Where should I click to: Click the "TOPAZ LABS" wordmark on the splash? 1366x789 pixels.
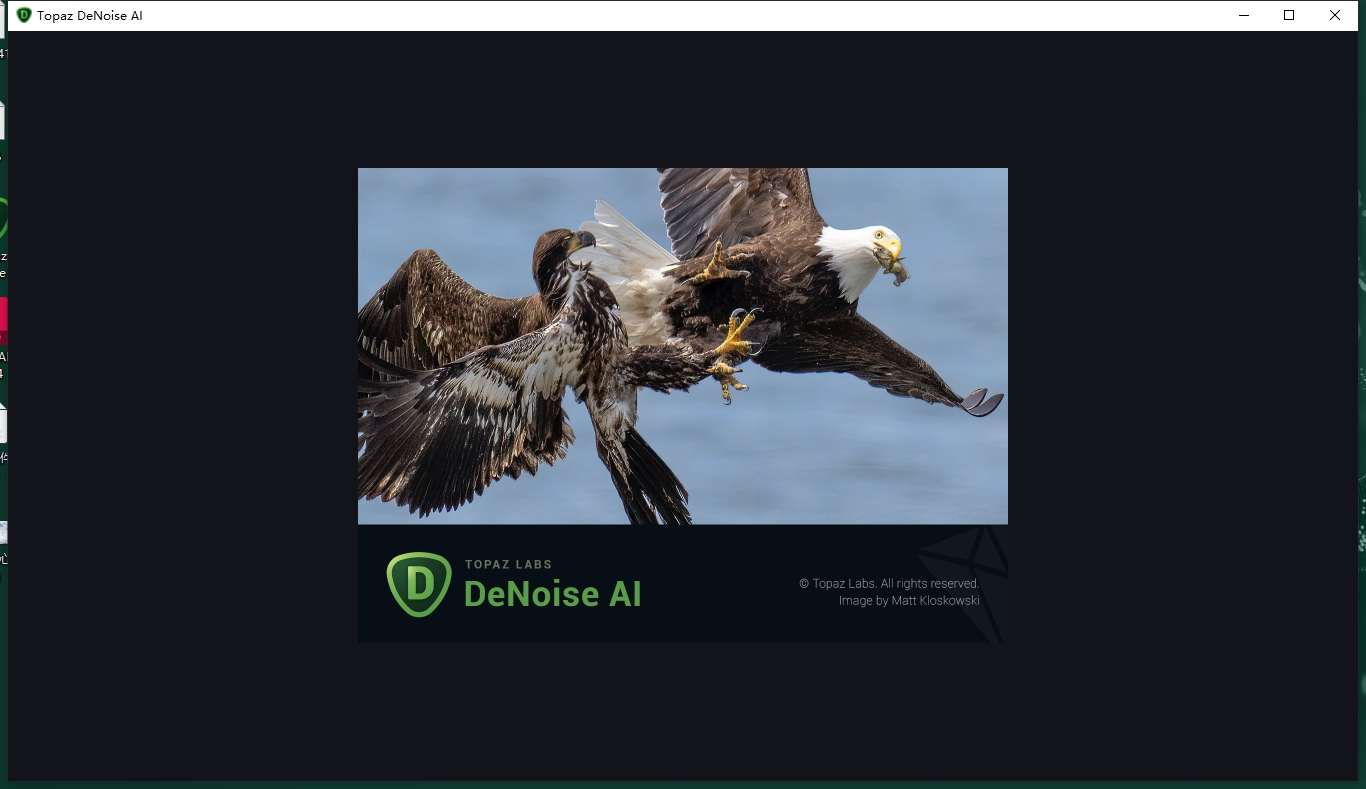click(x=509, y=564)
